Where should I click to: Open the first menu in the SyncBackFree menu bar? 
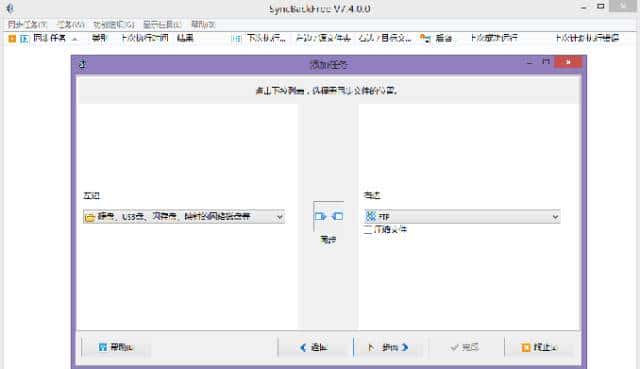[x=27, y=24]
